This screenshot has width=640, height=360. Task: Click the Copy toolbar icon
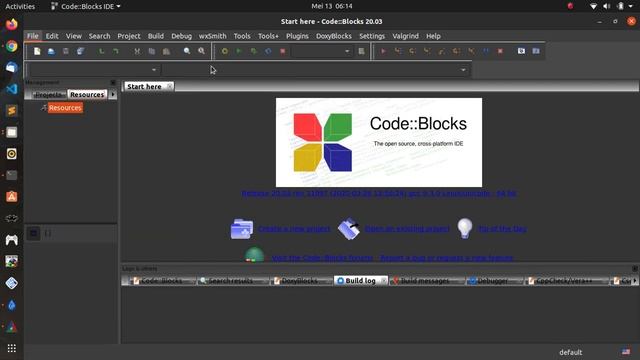click(x=152, y=51)
